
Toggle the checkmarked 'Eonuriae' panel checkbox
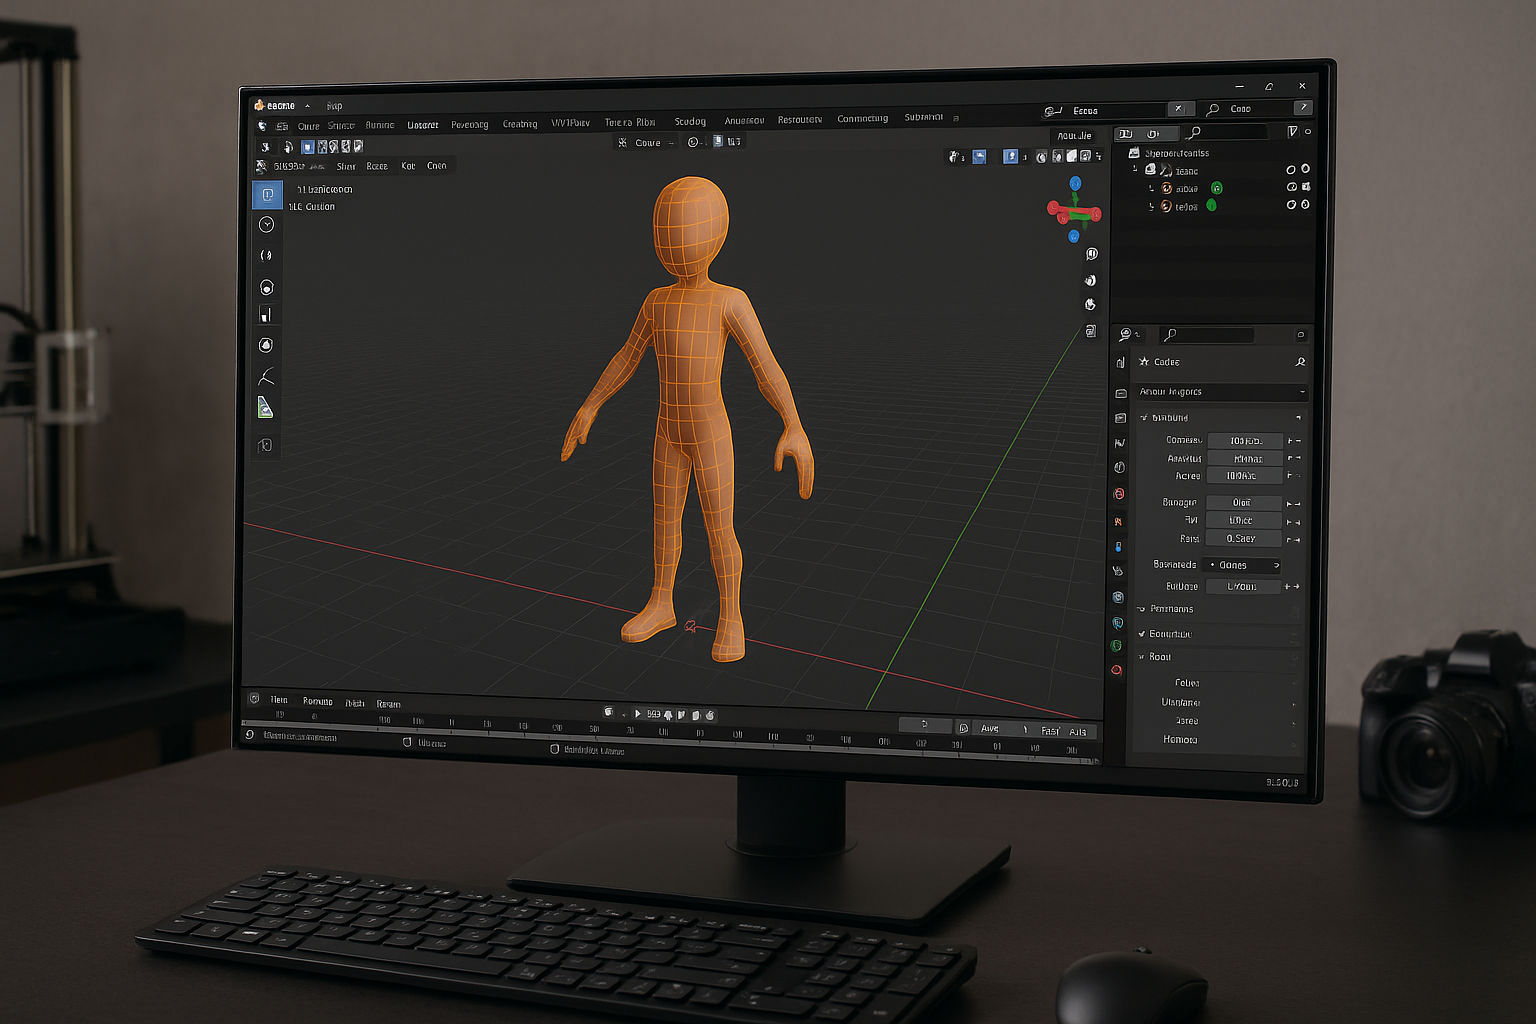point(1142,634)
